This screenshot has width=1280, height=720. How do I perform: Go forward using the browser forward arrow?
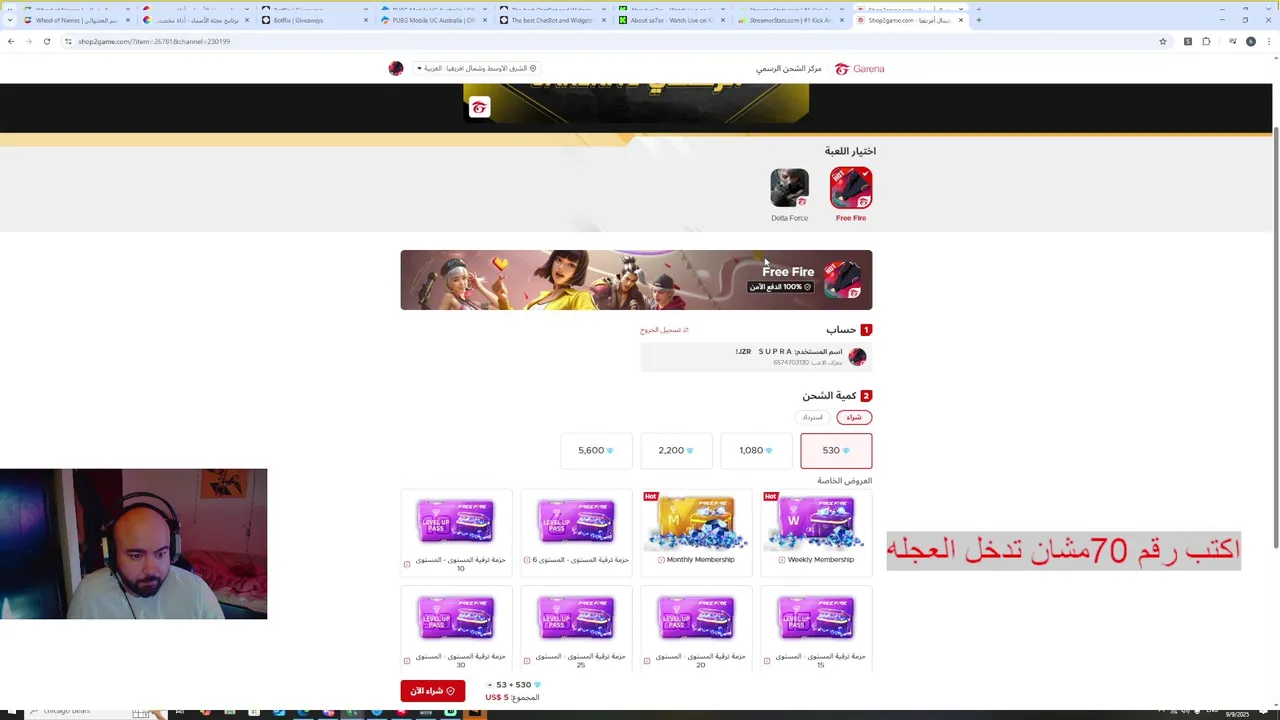(x=29, y=42)
